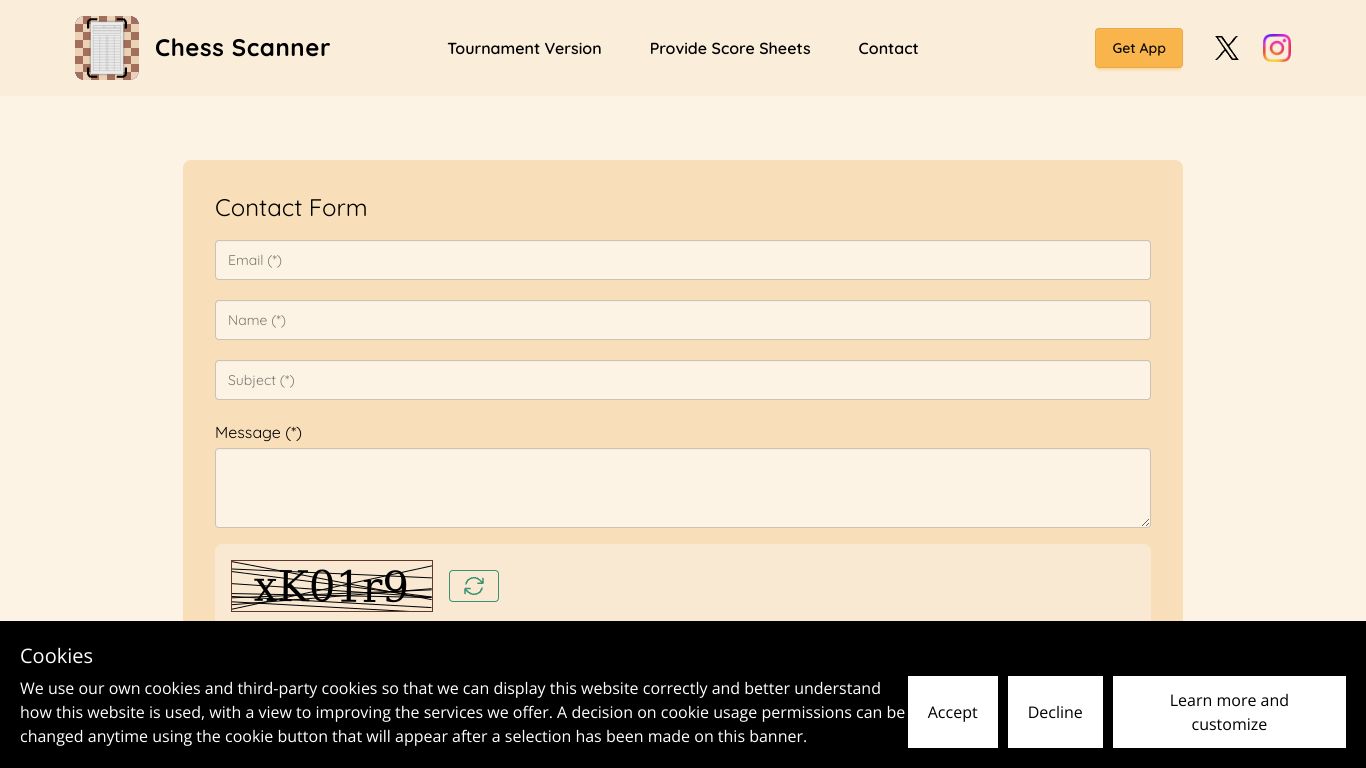Refresh the captcha image
The height and width of the screenshot is (768, 1366).
point(473,586)
